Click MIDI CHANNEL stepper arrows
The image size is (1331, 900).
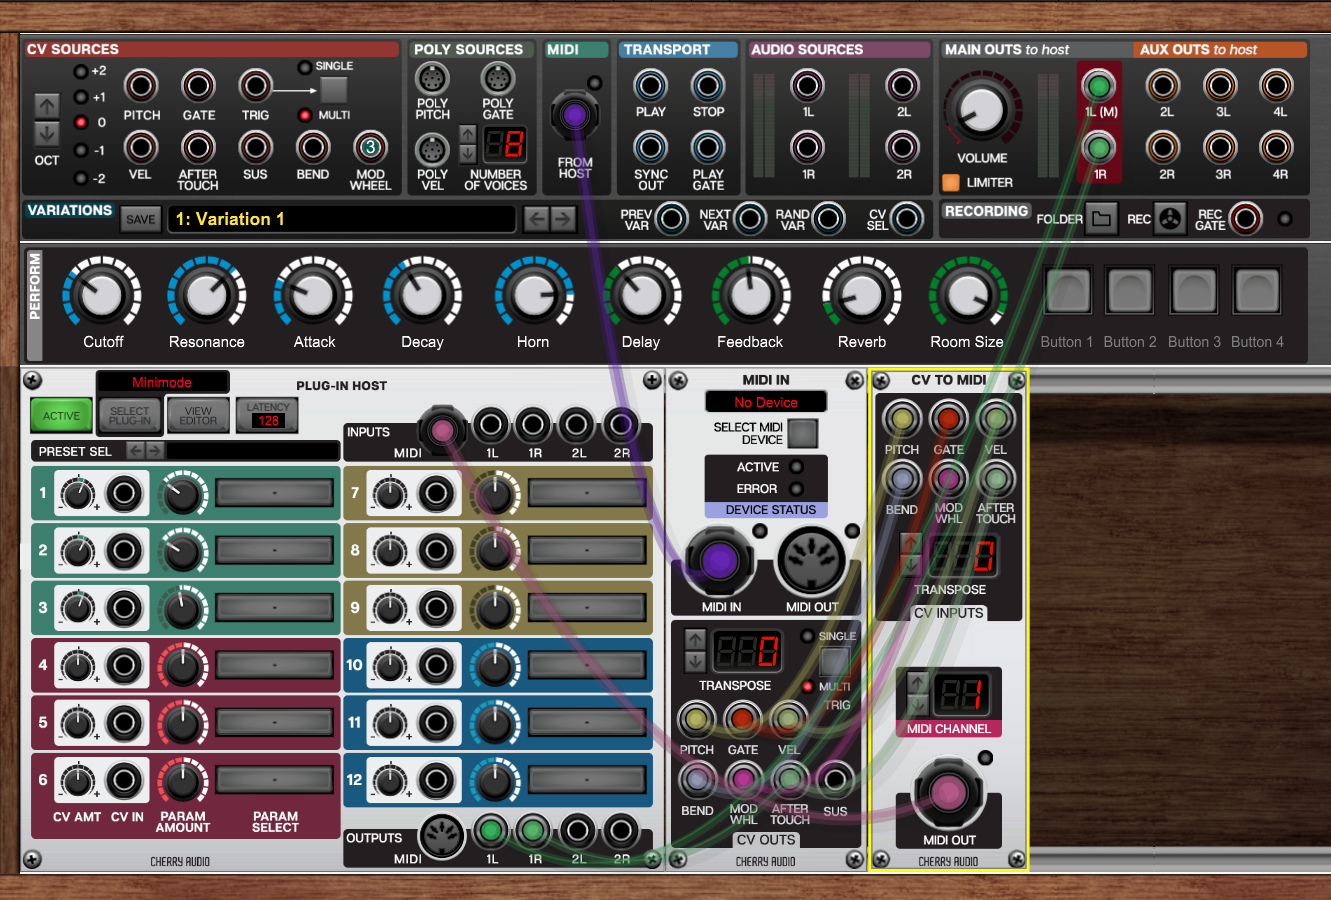coord(917,692)
